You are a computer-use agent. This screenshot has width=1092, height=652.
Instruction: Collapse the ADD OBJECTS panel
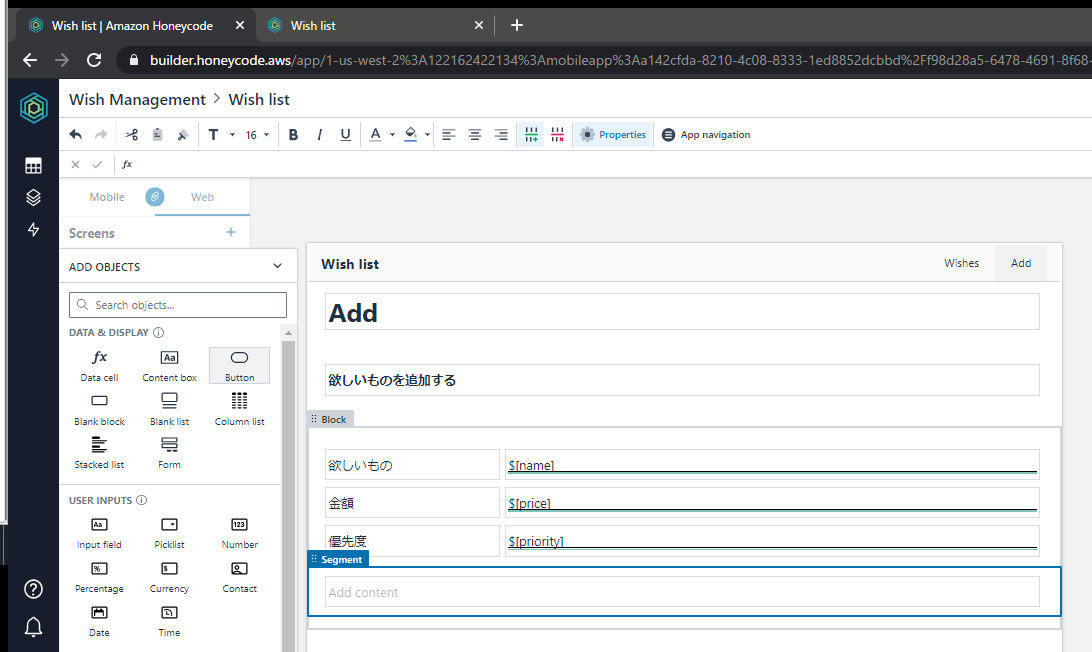[x=277, y=266]
